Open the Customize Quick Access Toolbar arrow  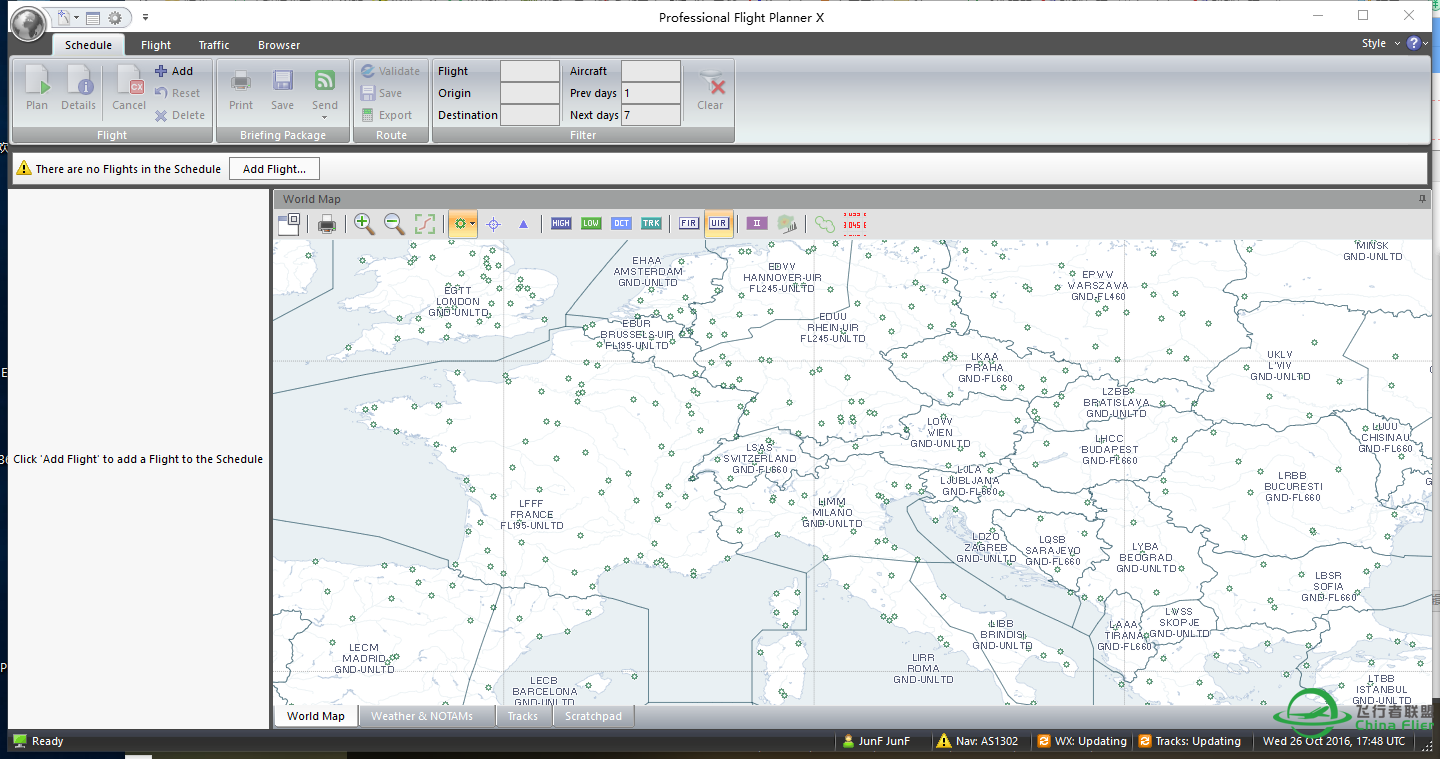pyautogui.click(x=145, y=17)
